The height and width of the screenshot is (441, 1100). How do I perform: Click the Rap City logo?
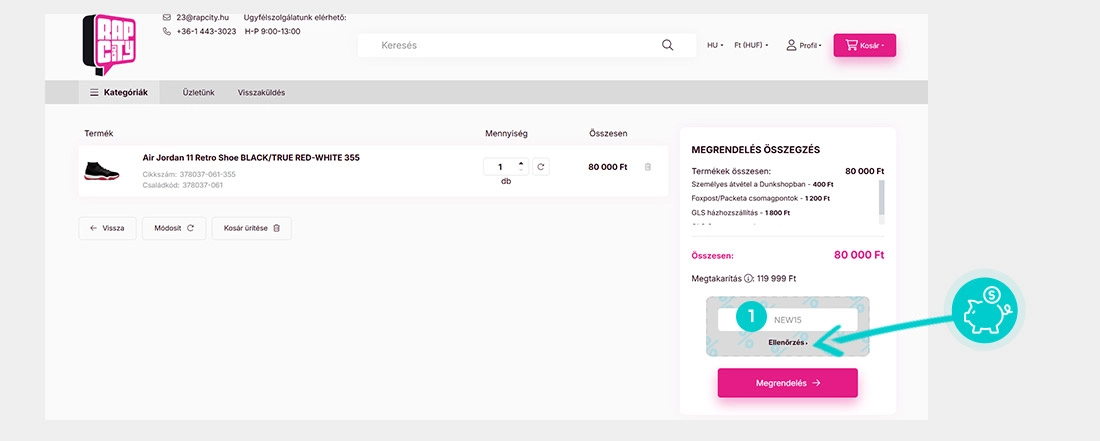(109, 44)
